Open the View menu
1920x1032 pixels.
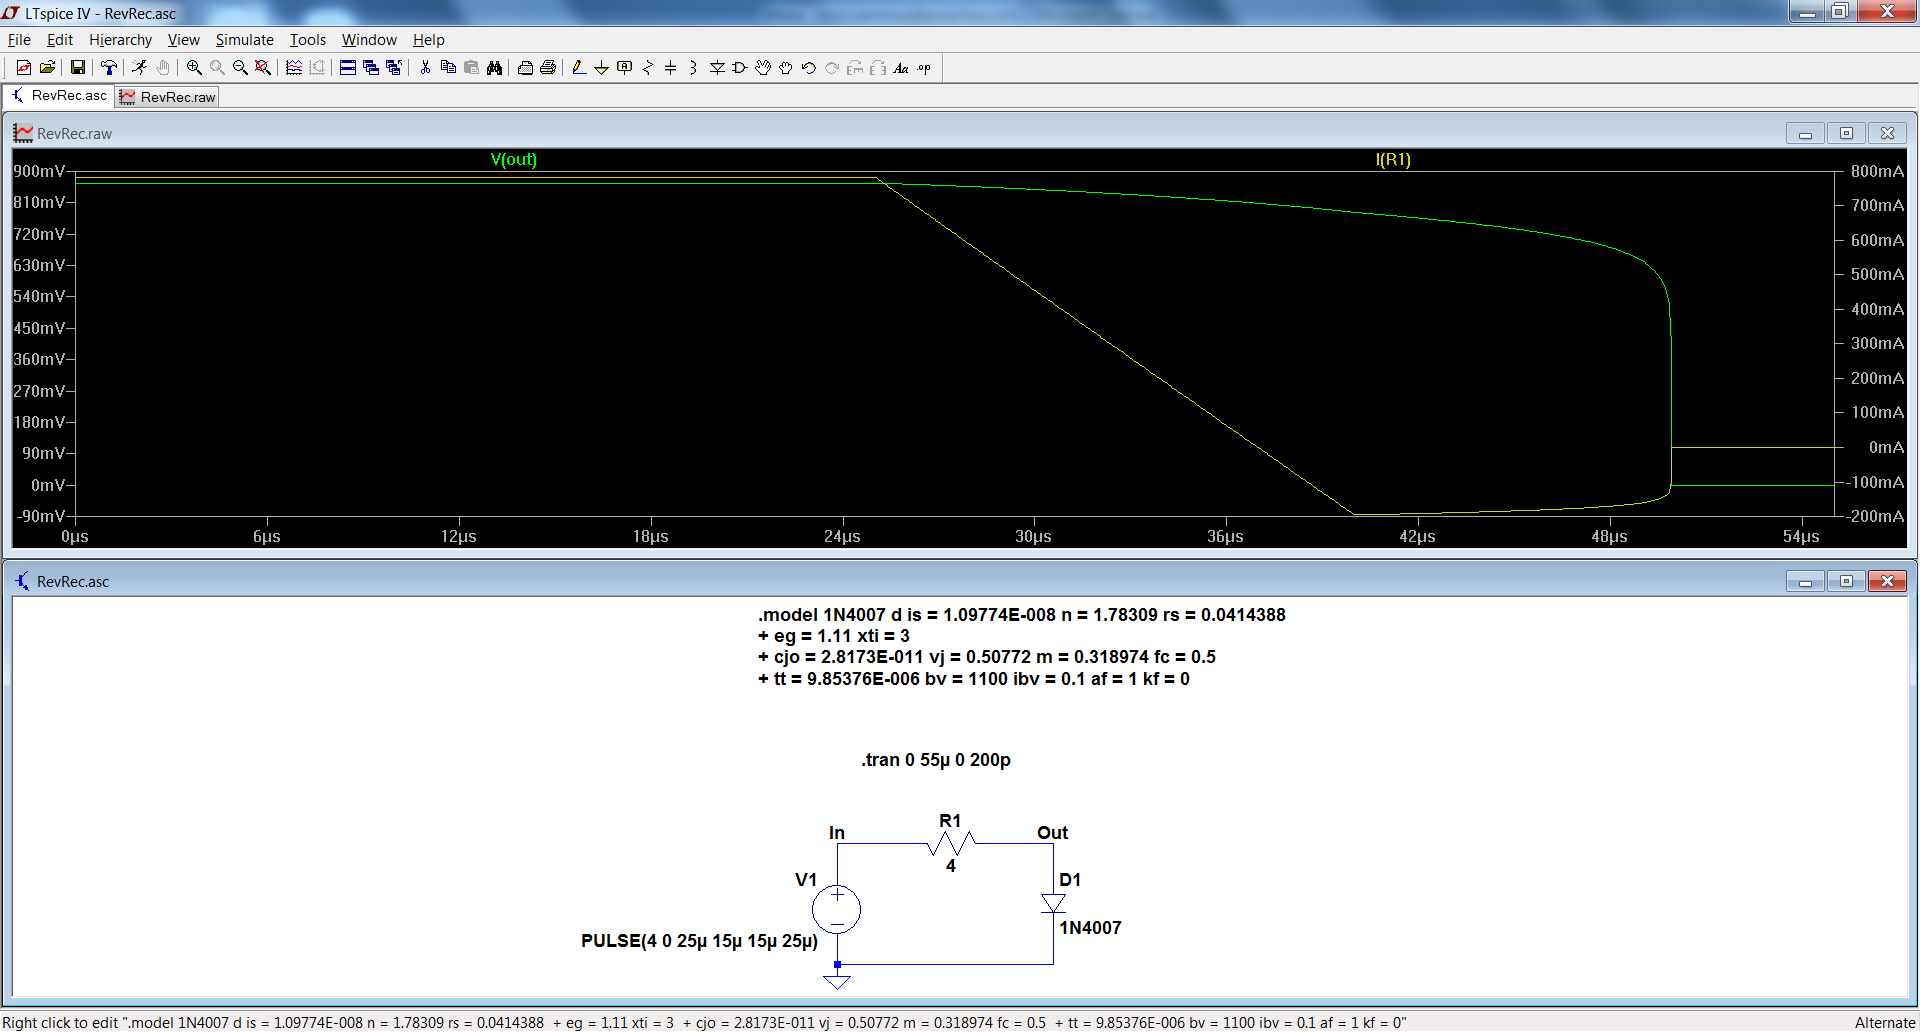tap(183, 40)
